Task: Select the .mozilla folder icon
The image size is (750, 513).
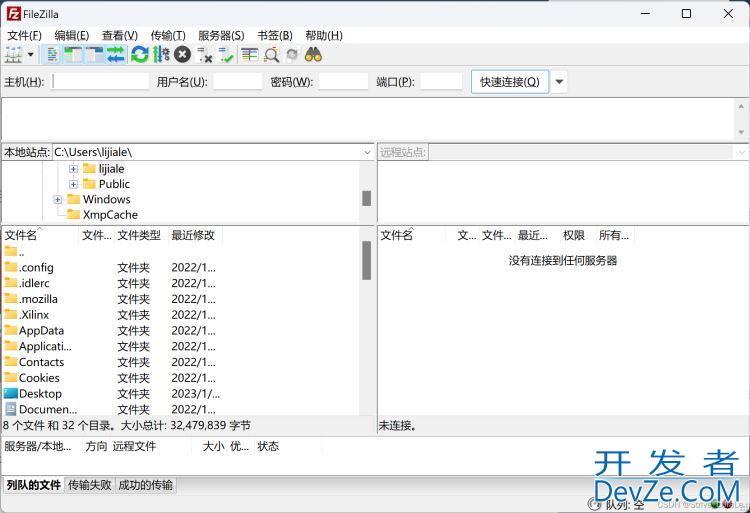Action: tap(11, 298)
